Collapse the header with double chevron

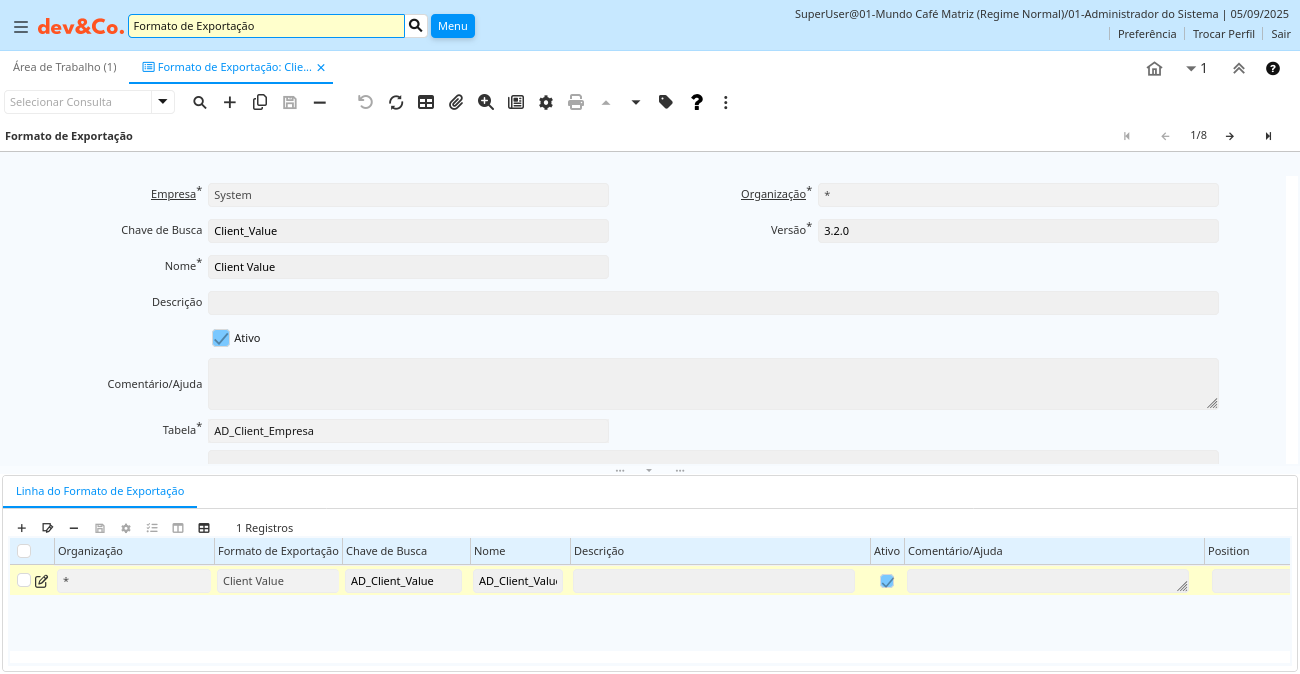pos(1238,69)
